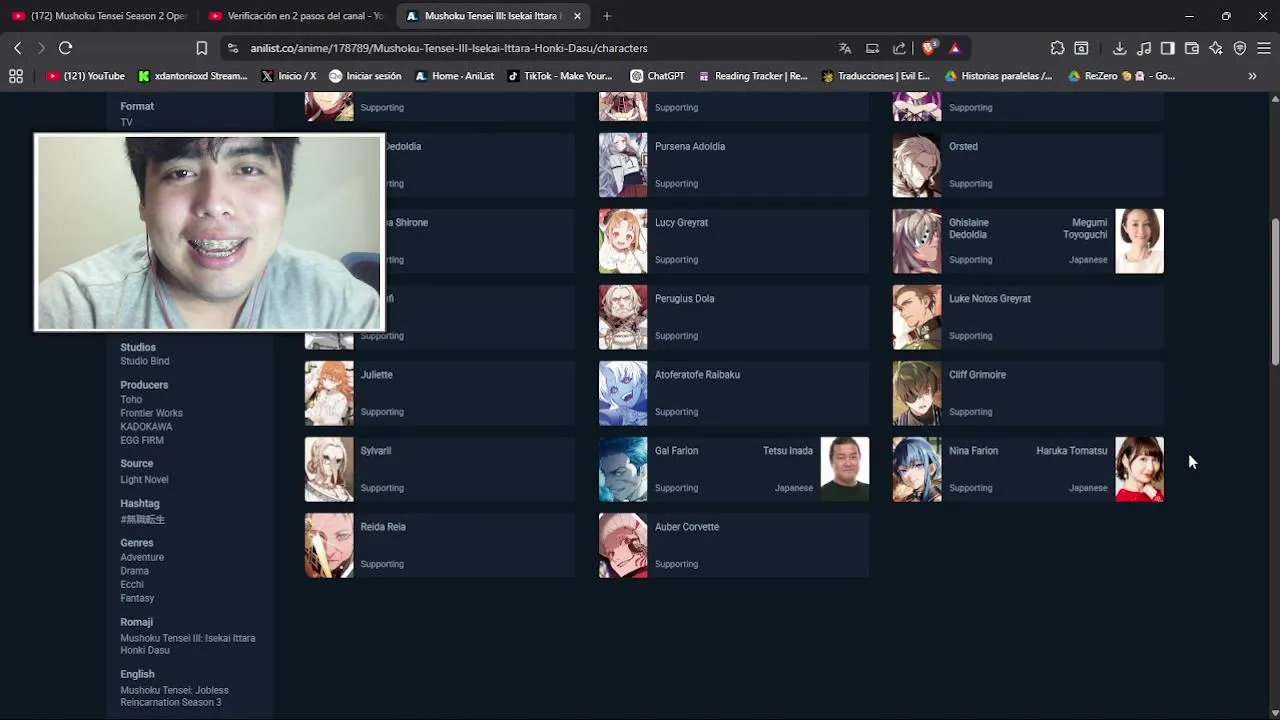The width and height of the screenshot is (1280, 720).
Task: Open the Studio Bind studio link
Action: [145, 361]
